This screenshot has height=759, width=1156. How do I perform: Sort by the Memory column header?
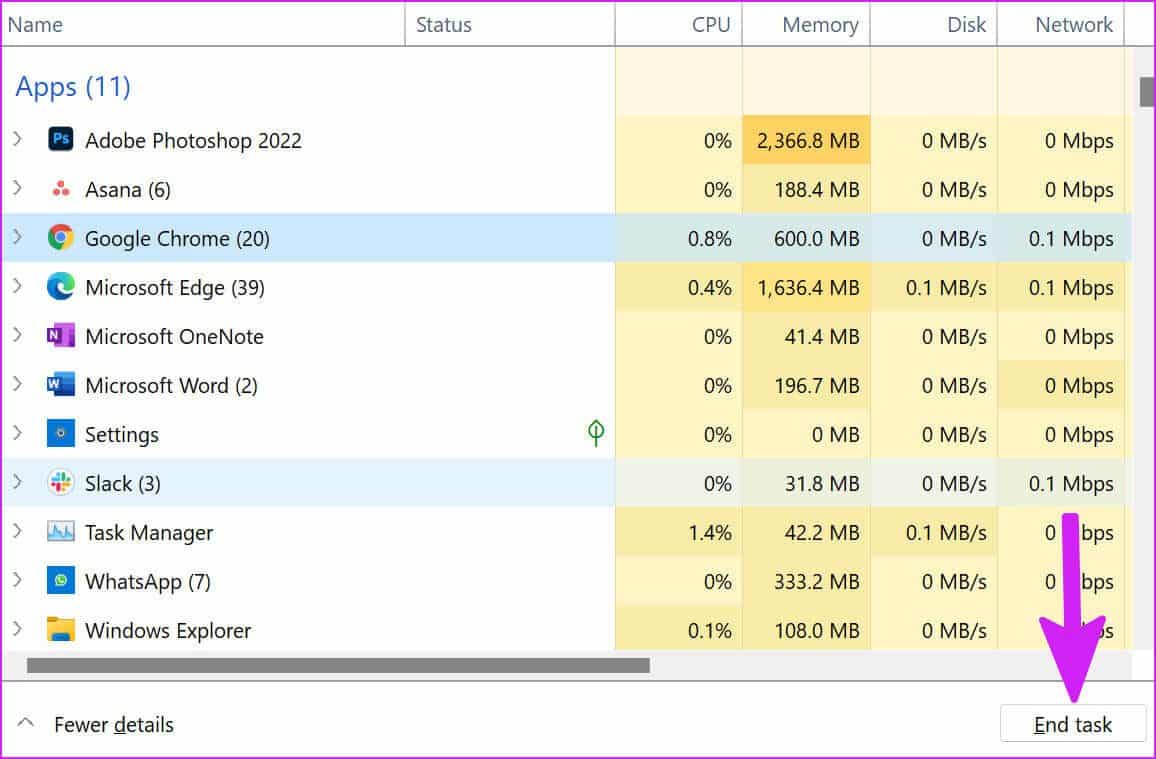806,24
